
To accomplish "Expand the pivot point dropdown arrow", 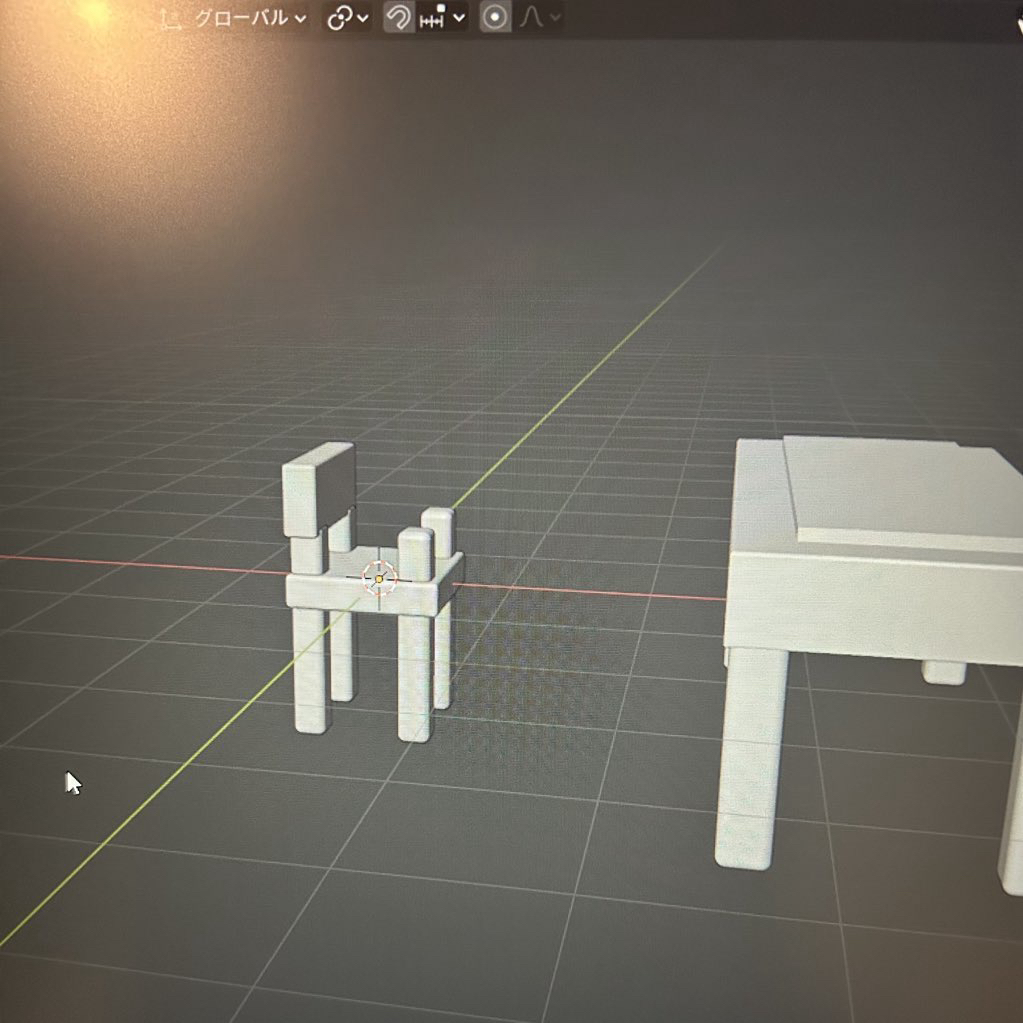I will coord(362,18).
